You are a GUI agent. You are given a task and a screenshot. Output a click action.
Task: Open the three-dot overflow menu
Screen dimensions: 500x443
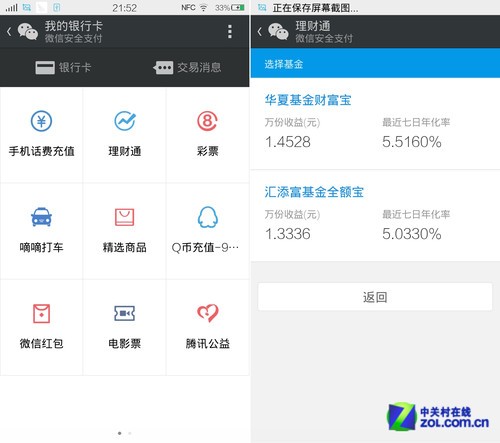[230, 32]
